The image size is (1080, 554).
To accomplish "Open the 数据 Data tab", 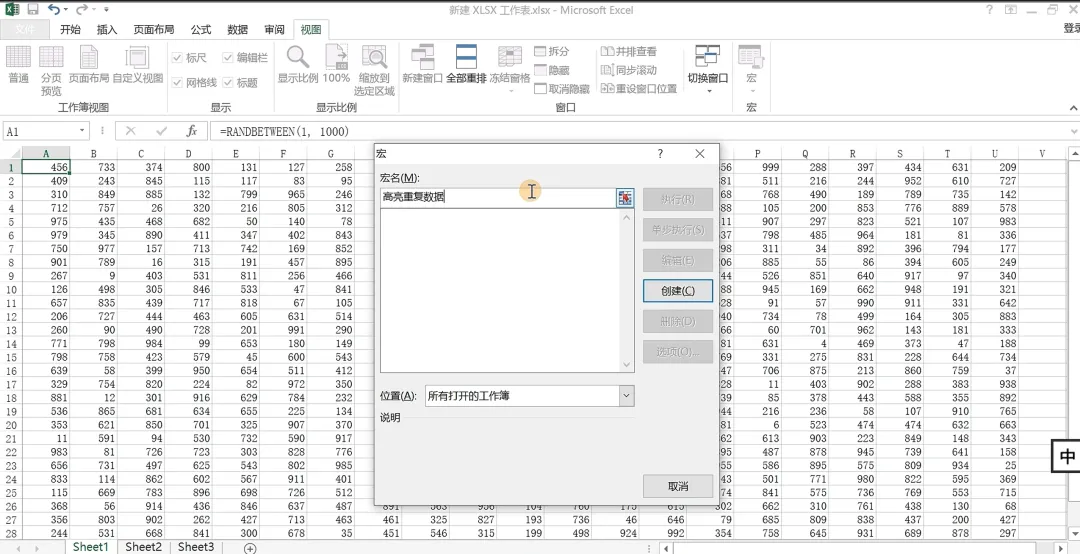I will tap(238, 29).
